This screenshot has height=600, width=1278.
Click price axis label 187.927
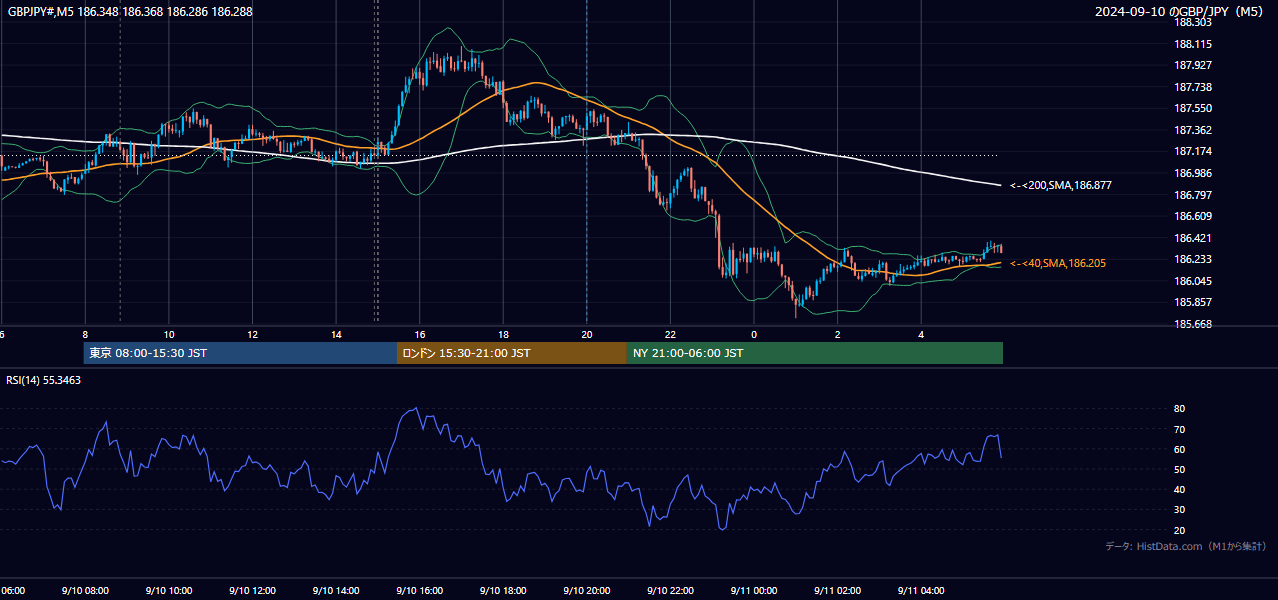click(1192, 66)
